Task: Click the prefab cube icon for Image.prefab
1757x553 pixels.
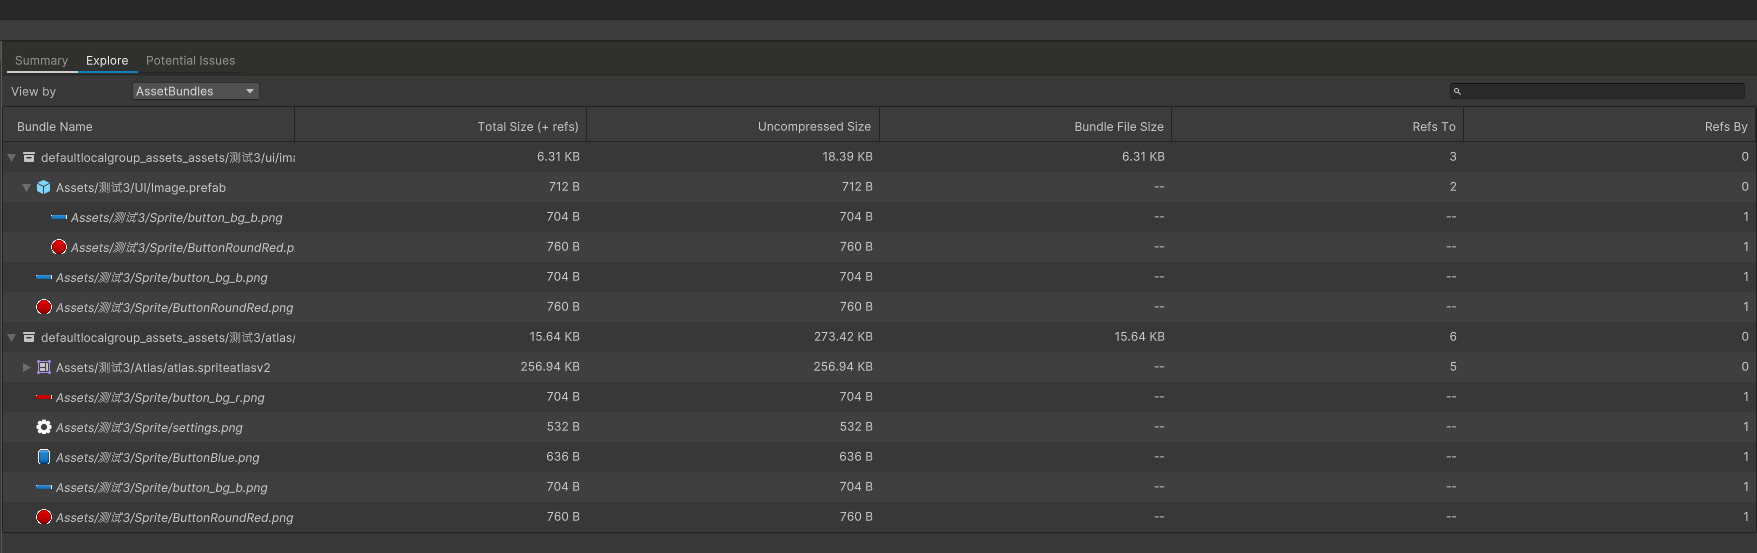Action: click(43, 187)
